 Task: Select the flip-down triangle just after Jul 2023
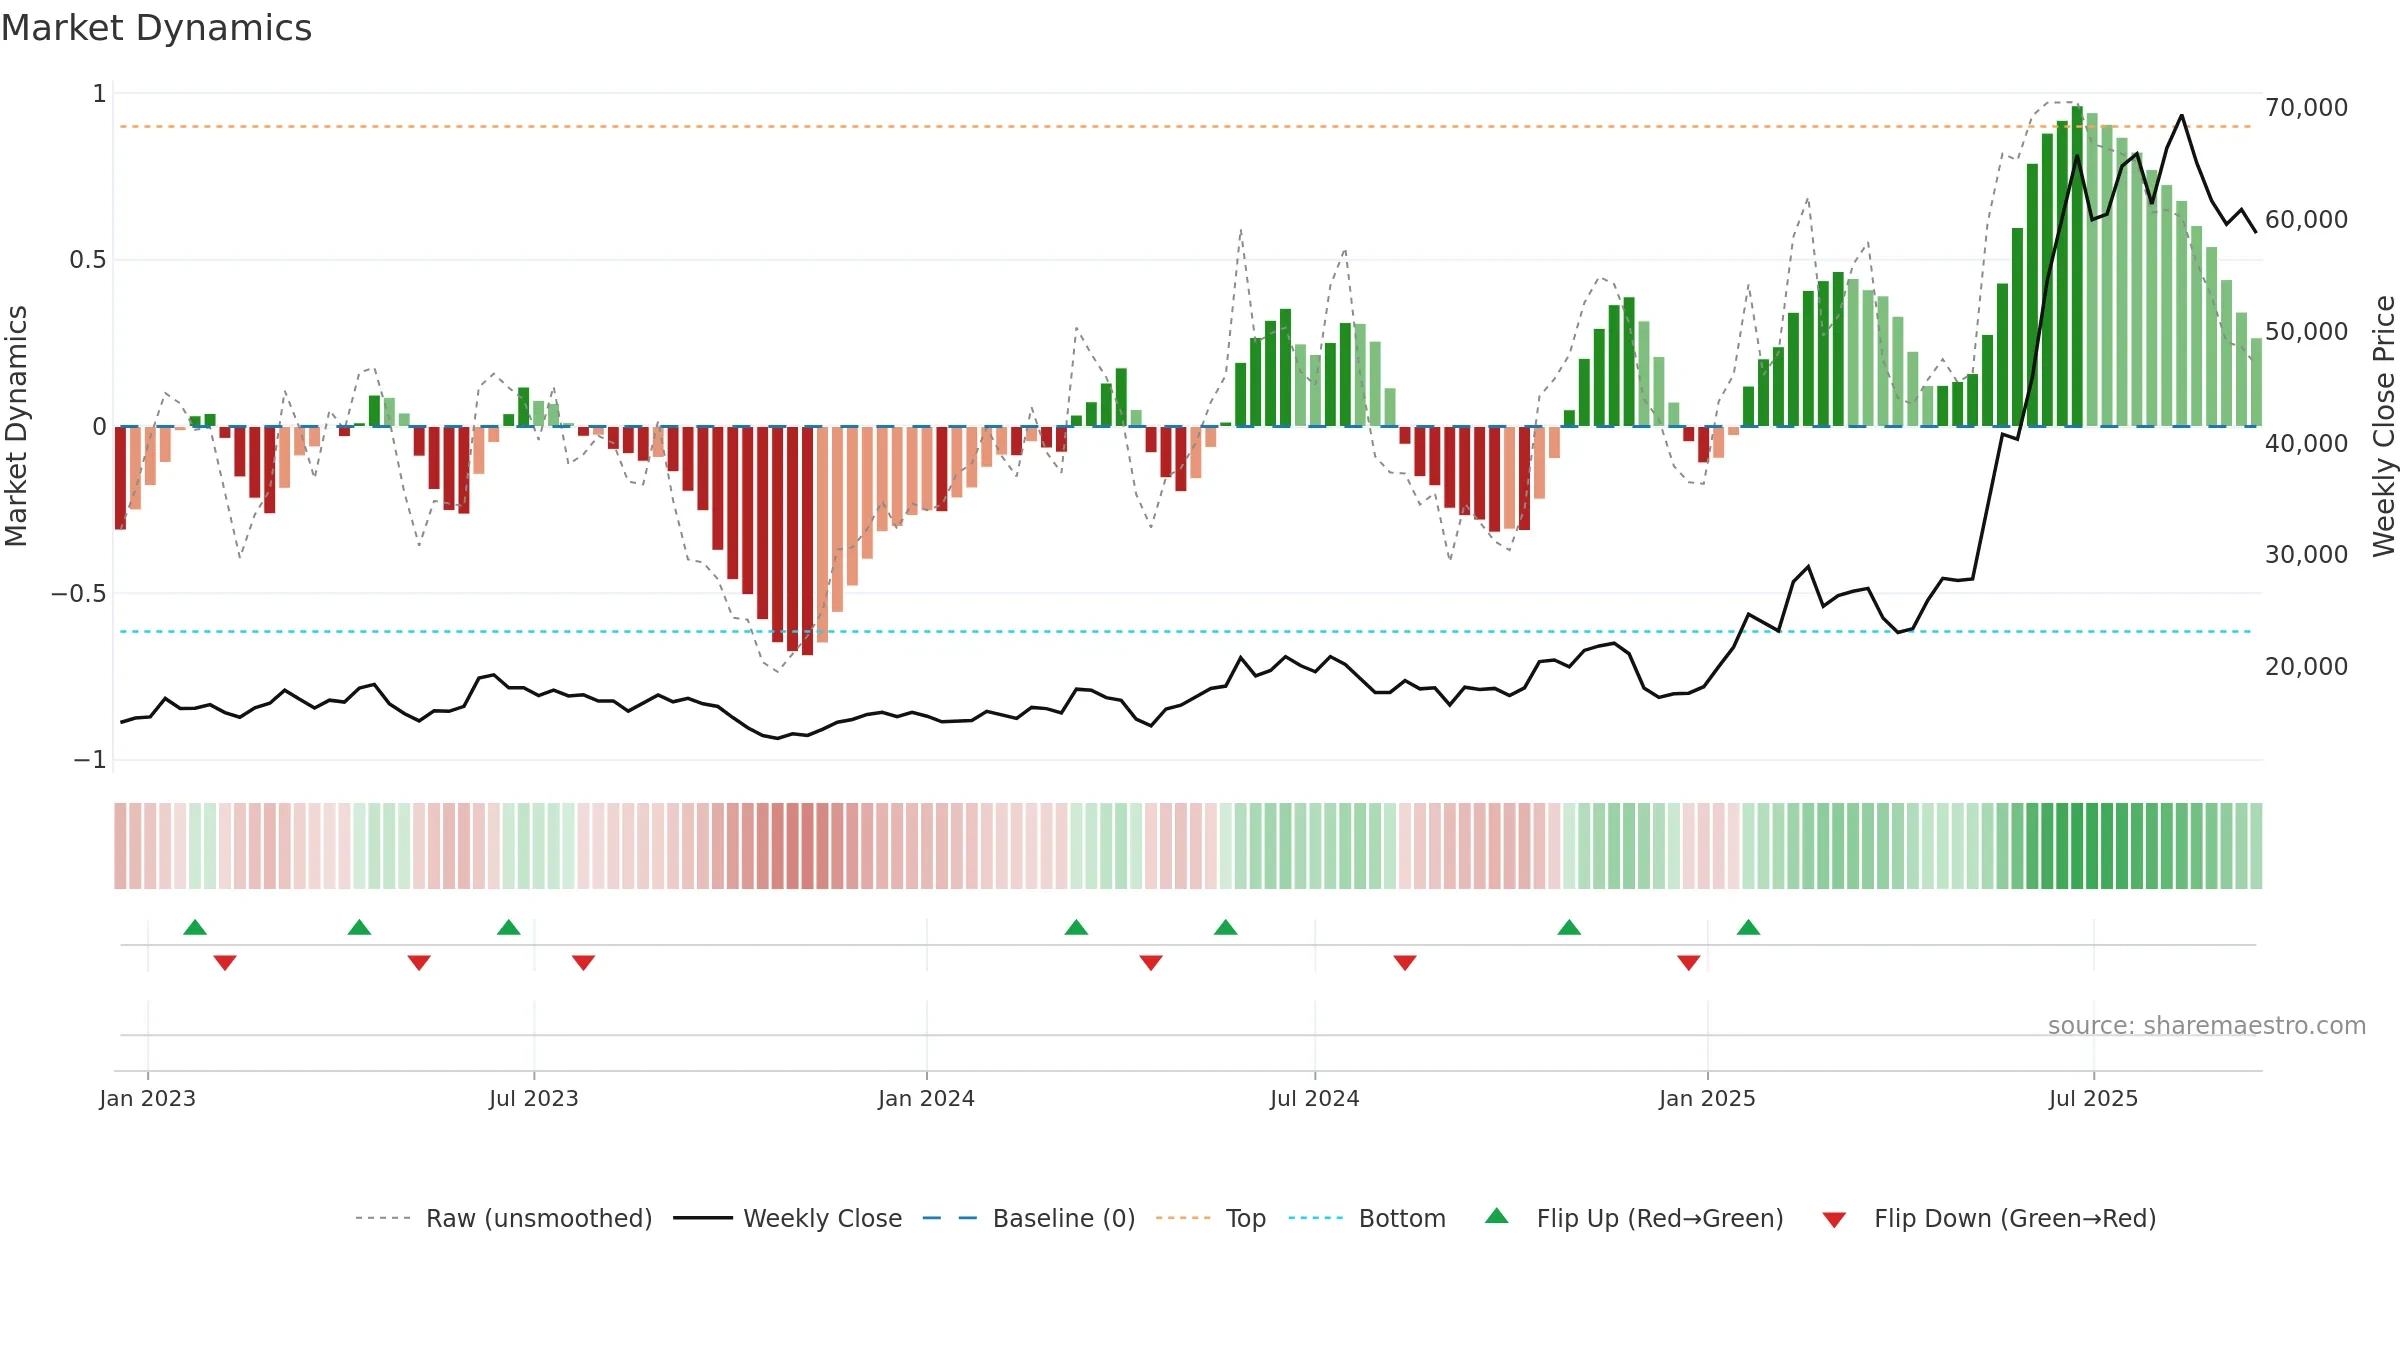click(584, 963)
